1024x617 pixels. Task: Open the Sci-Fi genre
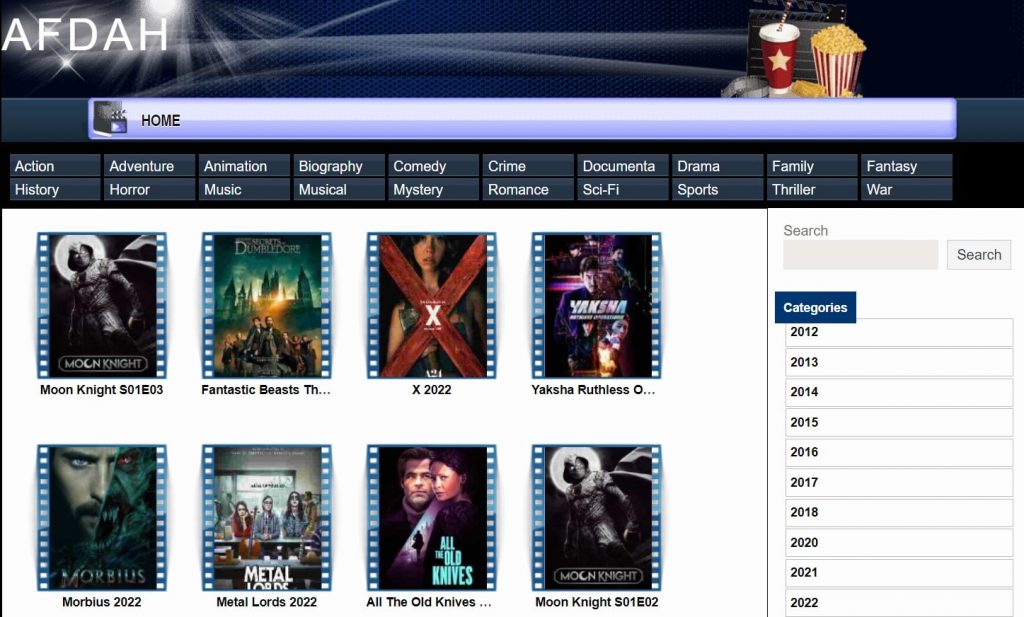point(623,189)
